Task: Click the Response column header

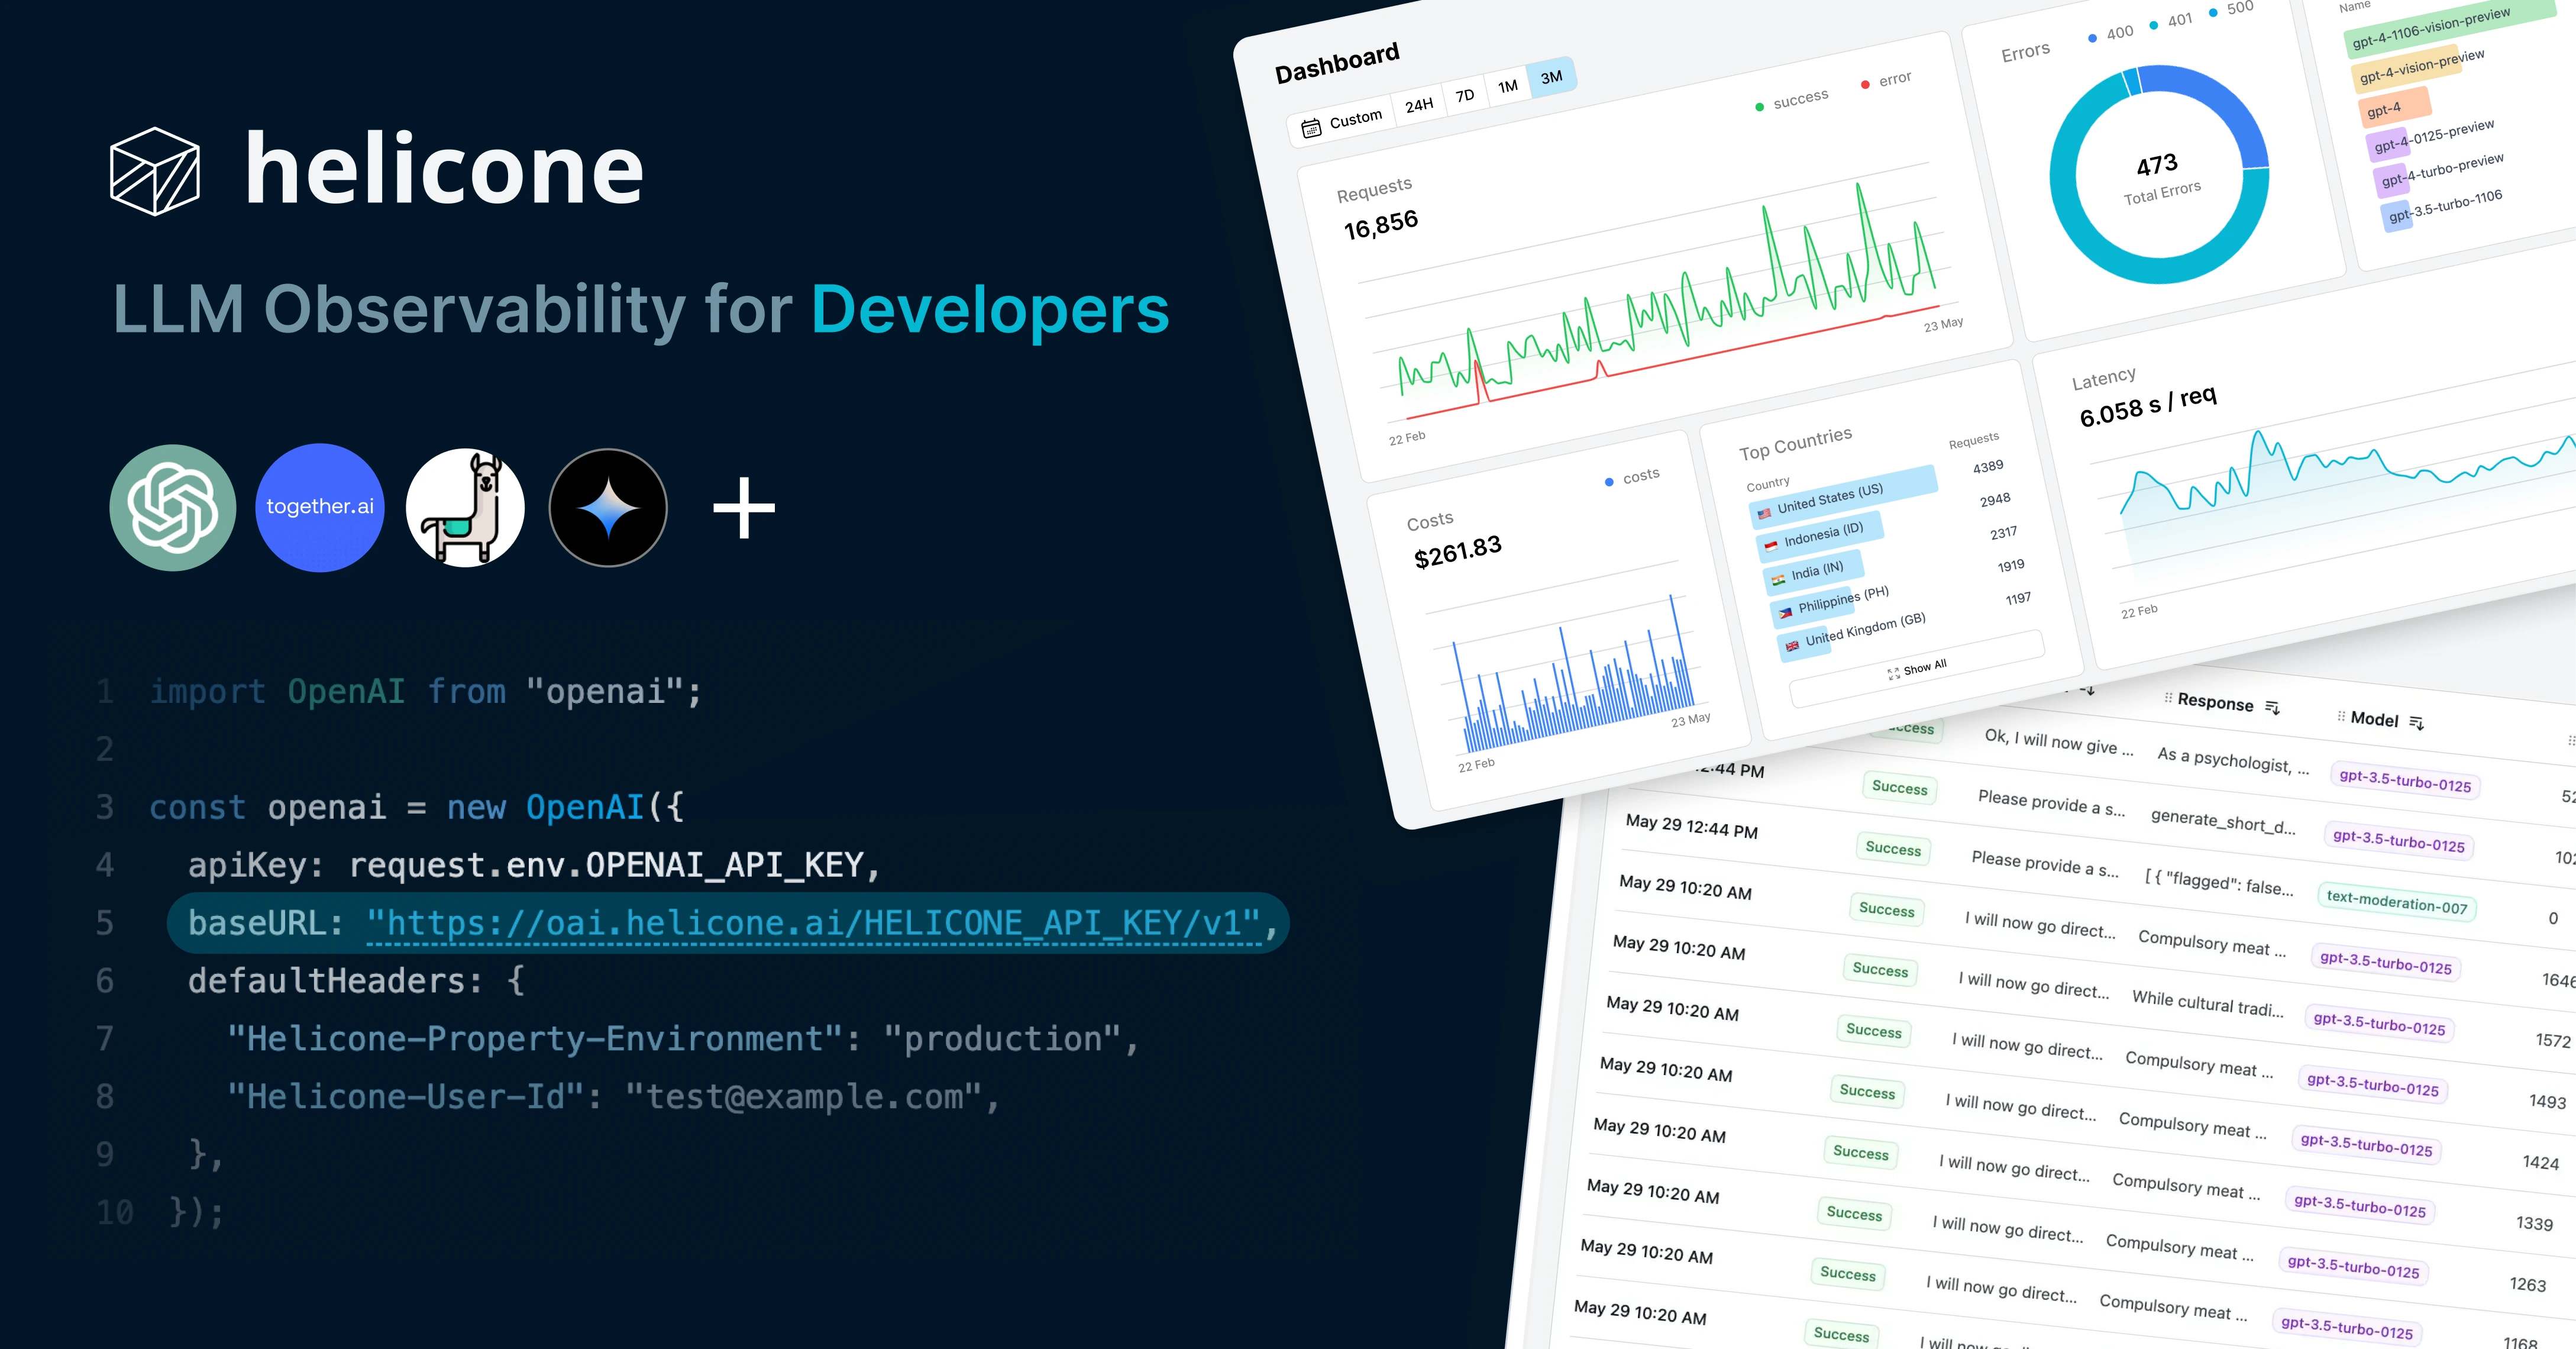Action: pyautogui.click(x=2215, y=702)
